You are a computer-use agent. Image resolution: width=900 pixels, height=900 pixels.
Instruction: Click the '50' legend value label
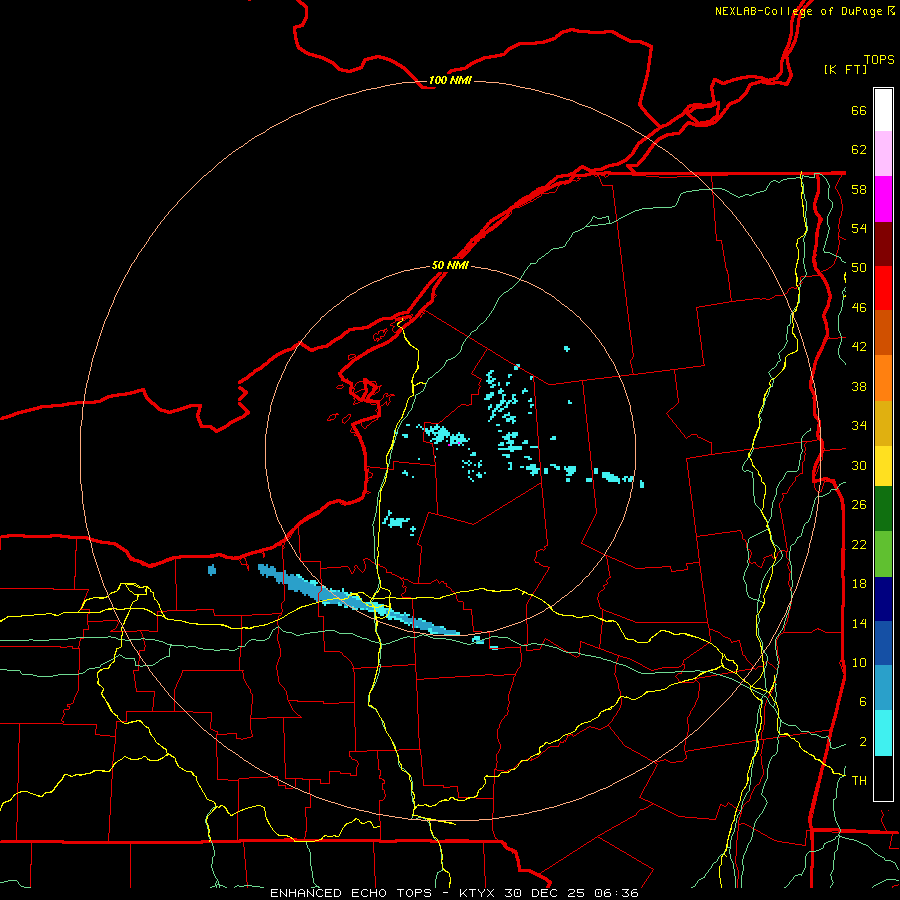[859, 268]
